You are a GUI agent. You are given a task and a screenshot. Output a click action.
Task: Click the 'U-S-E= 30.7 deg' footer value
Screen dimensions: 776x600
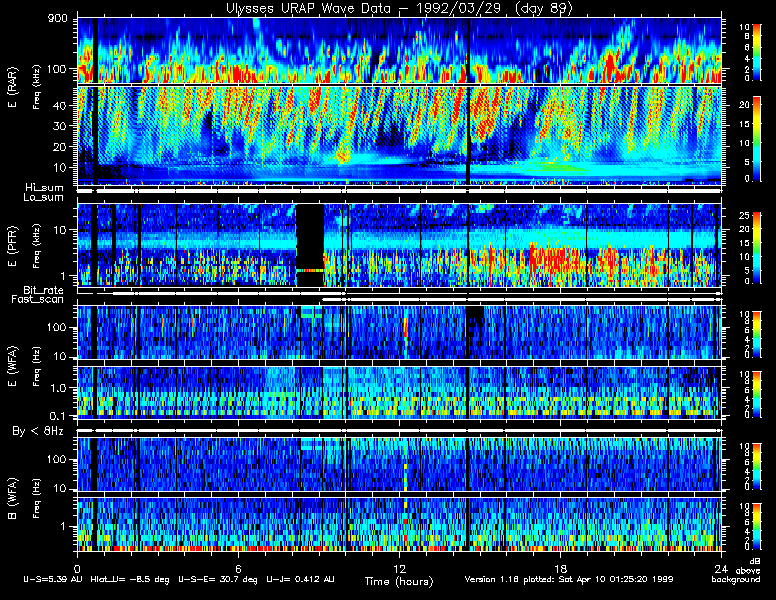(x=218, y=579)
